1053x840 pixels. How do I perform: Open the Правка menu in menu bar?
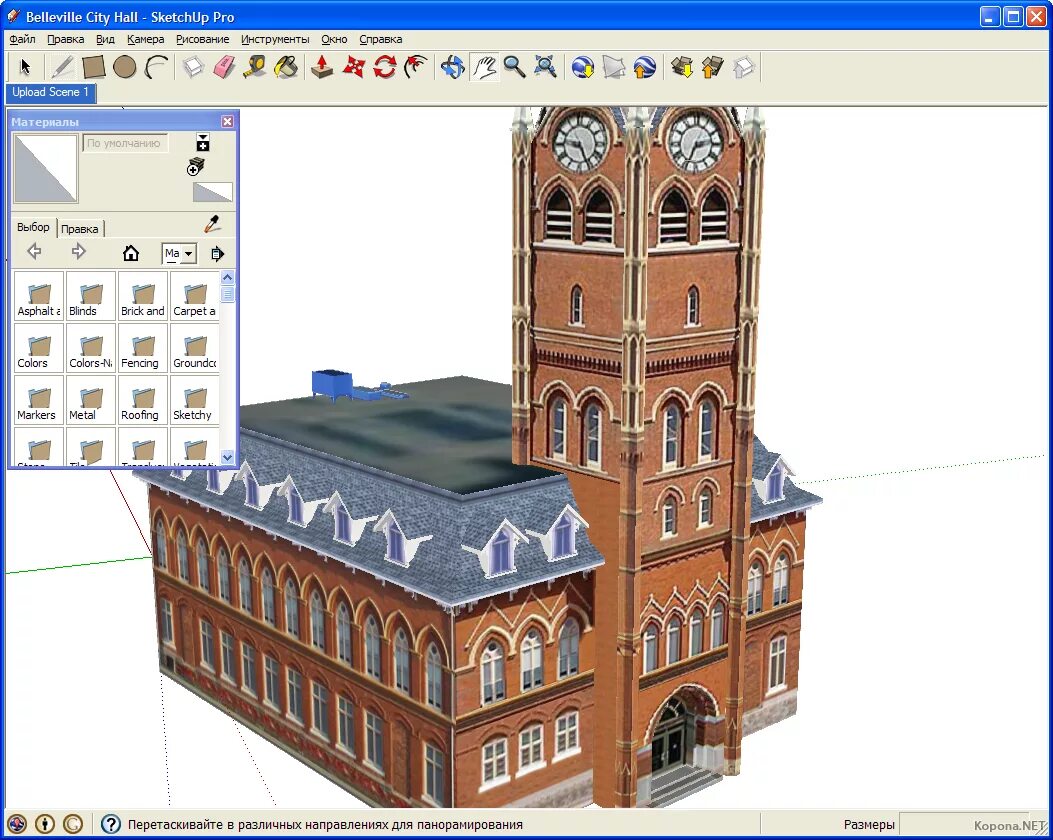[x=66, y=39]
